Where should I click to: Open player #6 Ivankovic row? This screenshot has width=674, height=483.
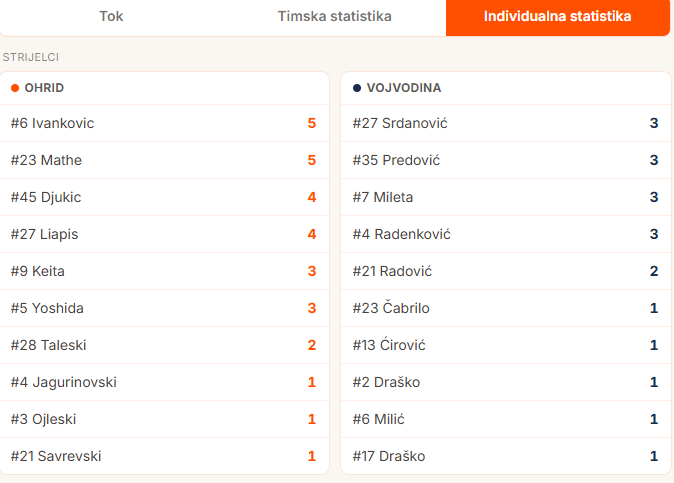tap(165, 123)
